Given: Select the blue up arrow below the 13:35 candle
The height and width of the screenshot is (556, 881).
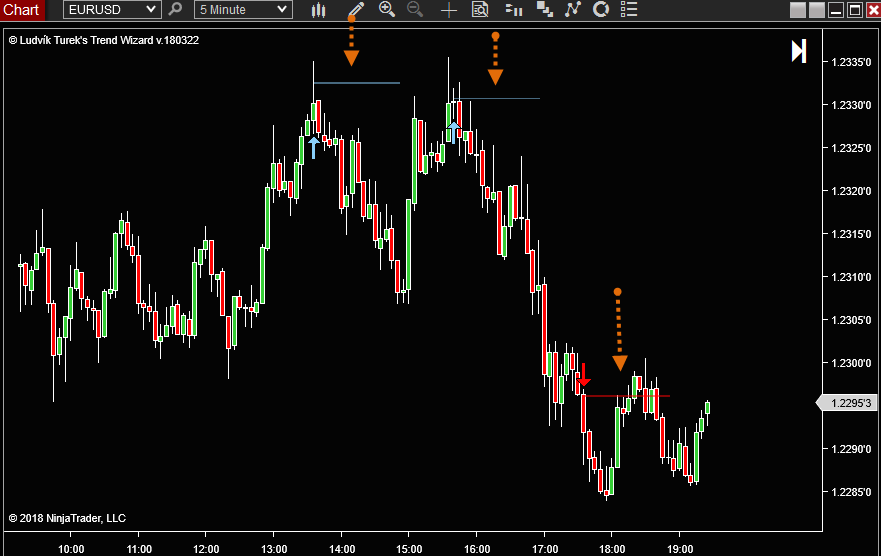Looking at the screenshot, I should click(x=314, y=147).
